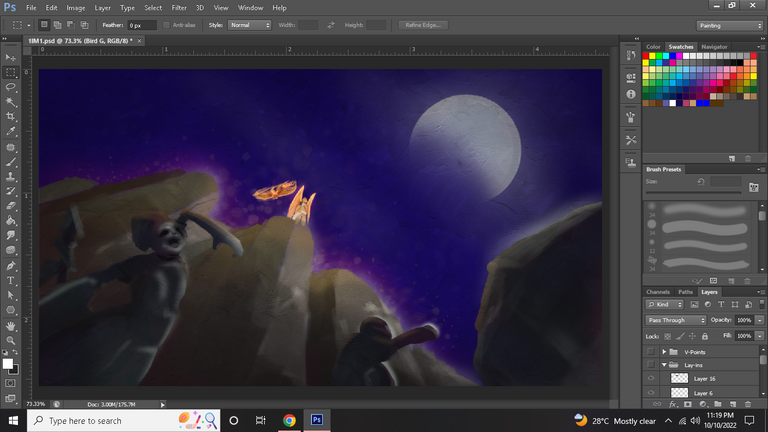Select the Paint Bucket tool
The width and height of the screenshot is (768, 432).
tap(10, 220)
